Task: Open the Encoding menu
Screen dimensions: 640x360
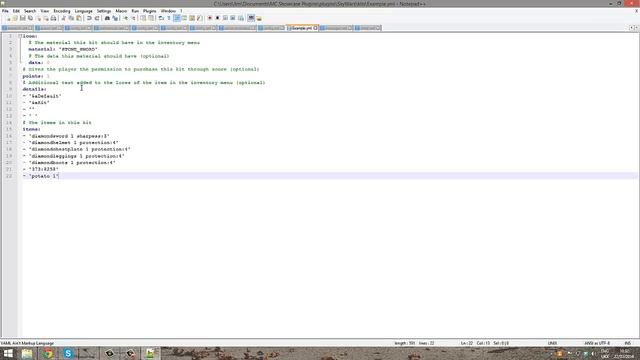Action: coord(62,11)
